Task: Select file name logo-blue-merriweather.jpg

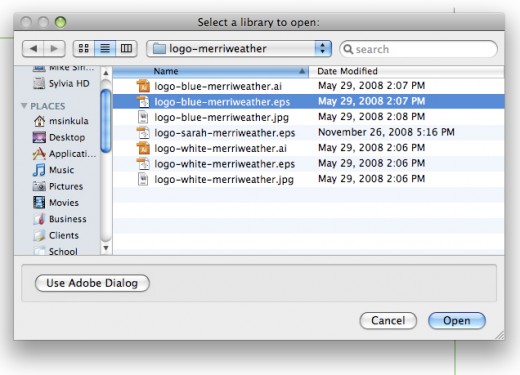Action: (221, 117)
